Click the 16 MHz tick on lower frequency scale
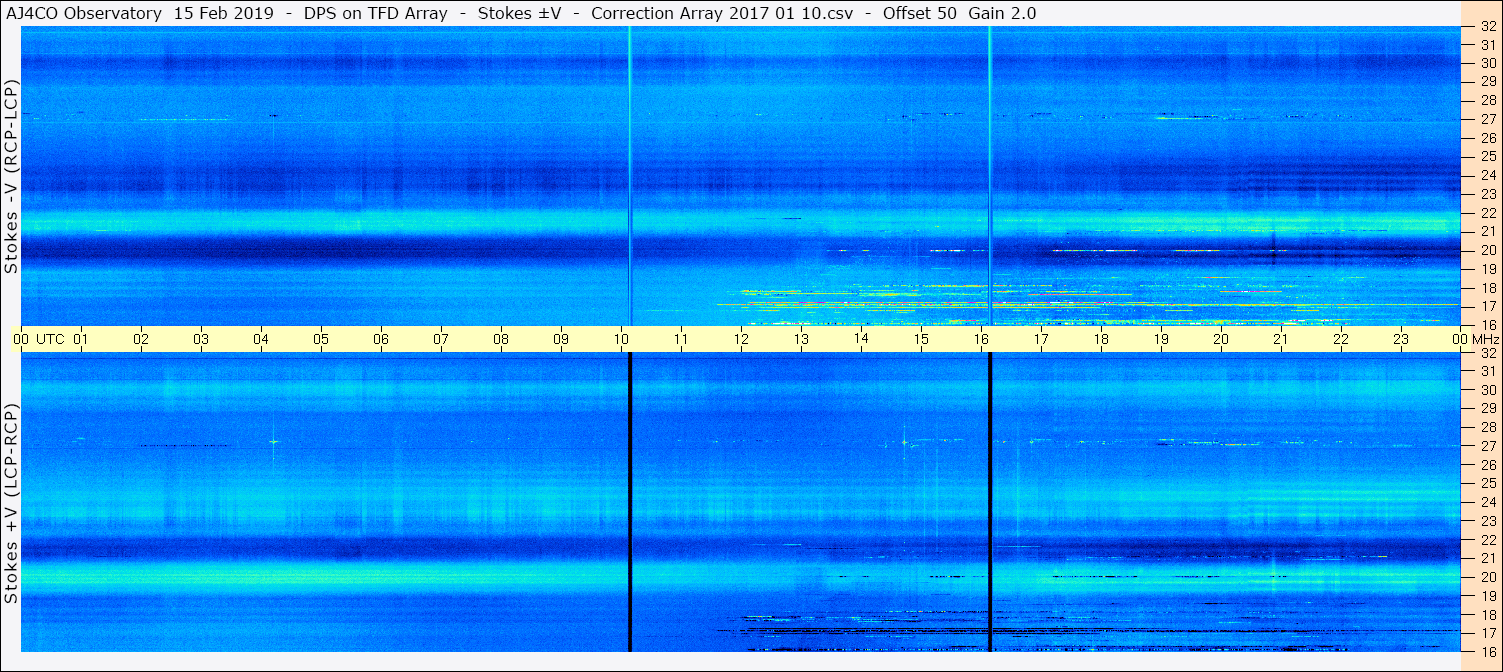Image resolution: width=1503 pixels, height=672 pixels. (1487, 650)
